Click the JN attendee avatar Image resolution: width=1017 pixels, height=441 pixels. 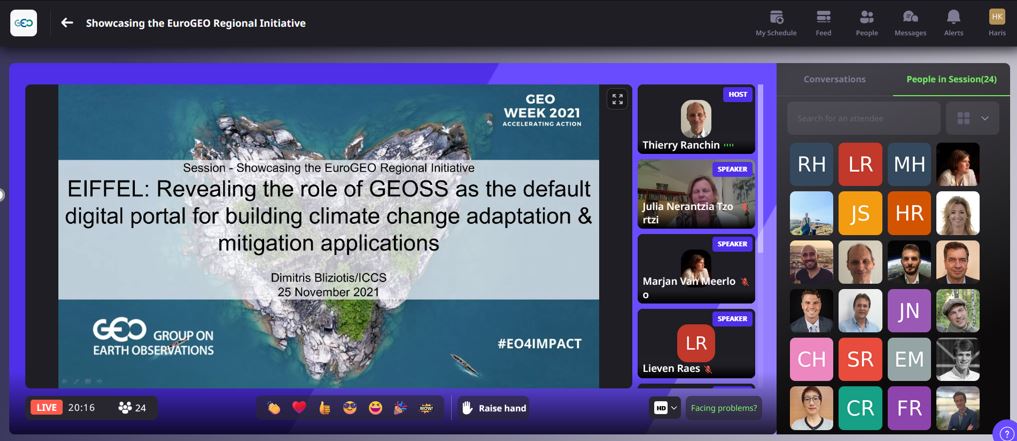[909, 311]
